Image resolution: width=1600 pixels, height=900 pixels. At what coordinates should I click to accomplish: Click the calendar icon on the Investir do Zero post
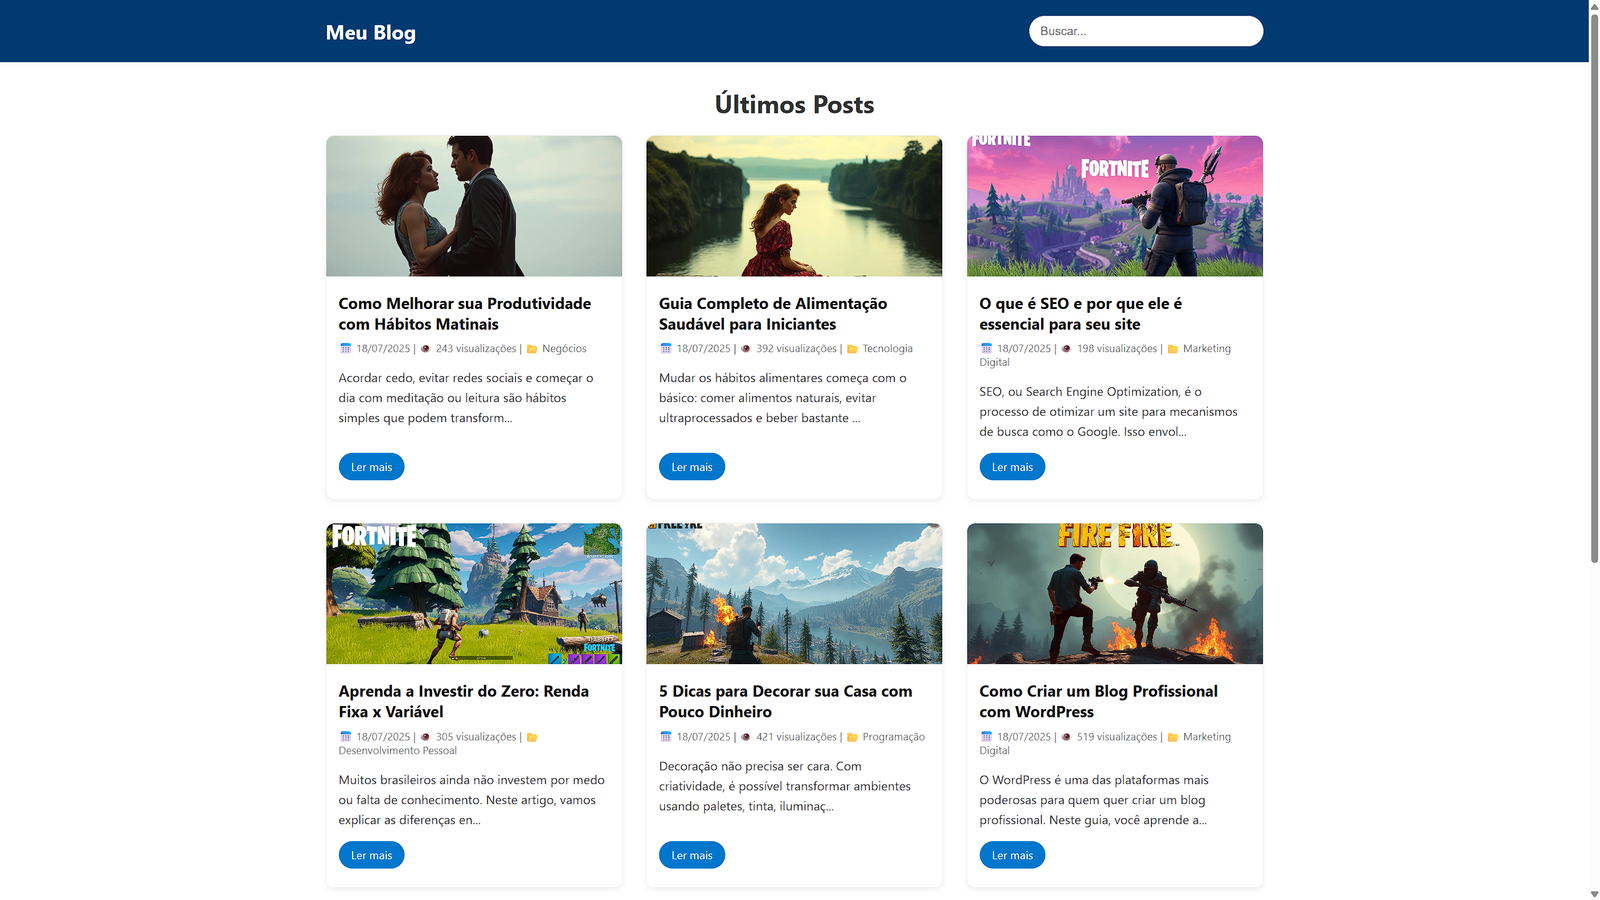(x=345, y=736)
